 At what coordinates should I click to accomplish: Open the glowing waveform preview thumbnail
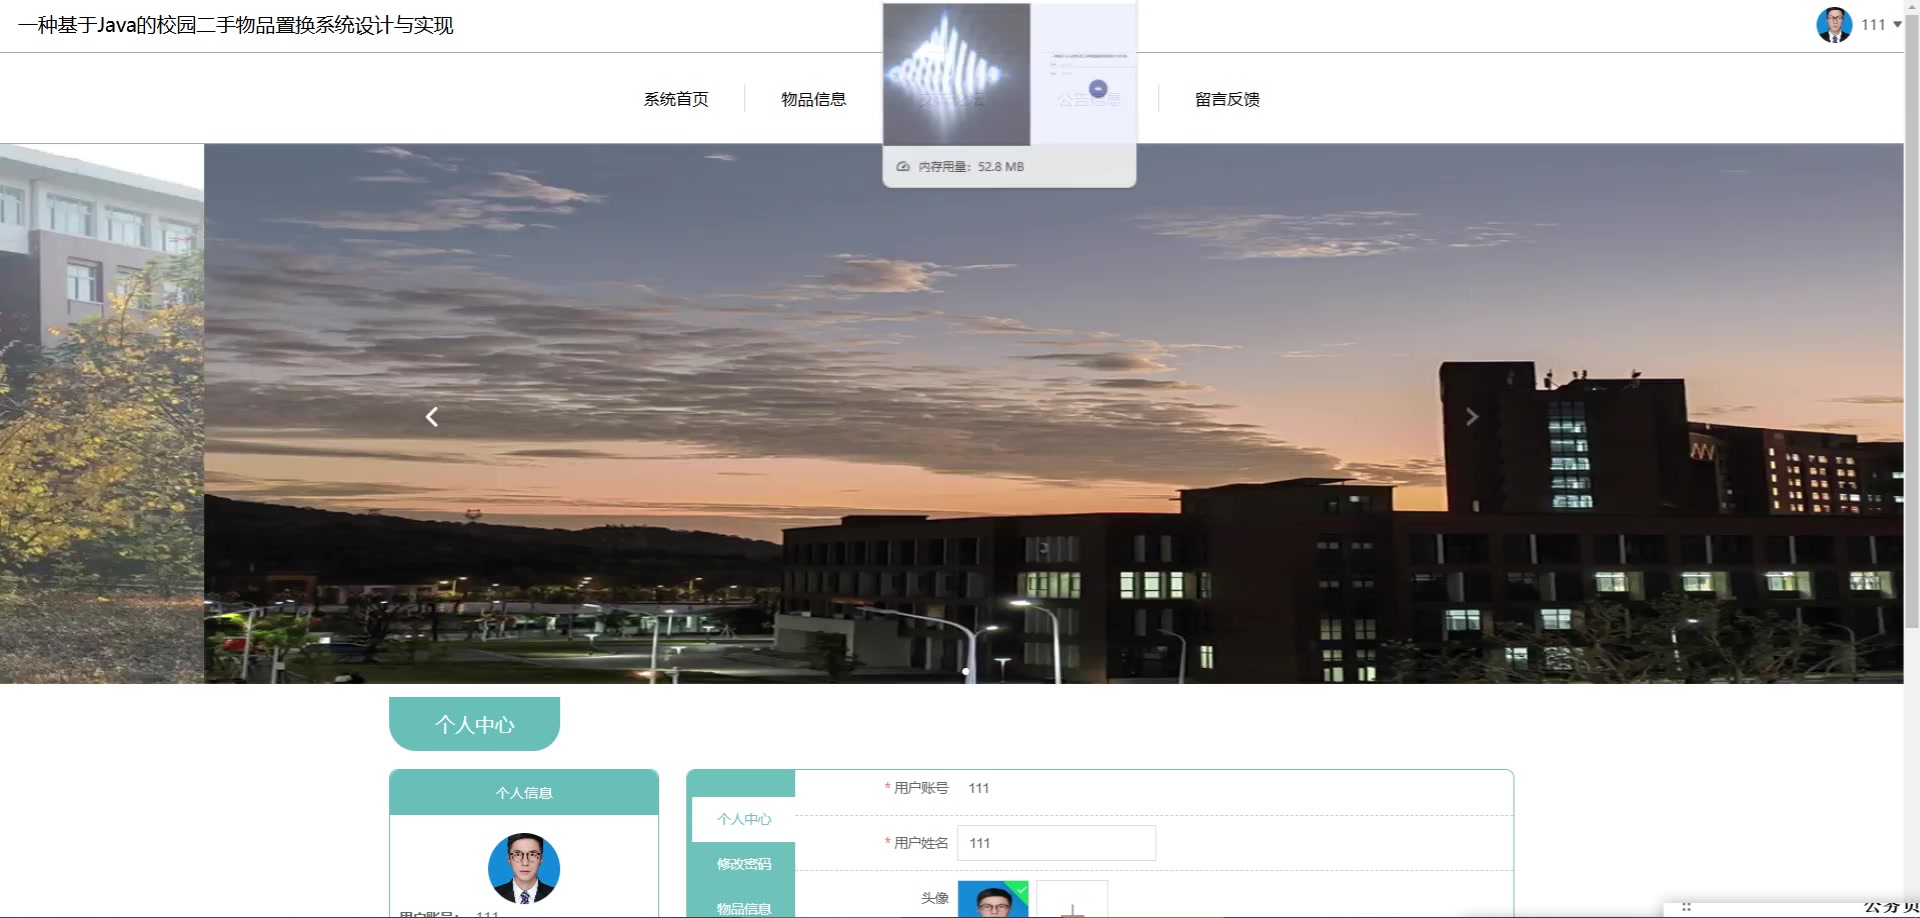click(957, 74)
